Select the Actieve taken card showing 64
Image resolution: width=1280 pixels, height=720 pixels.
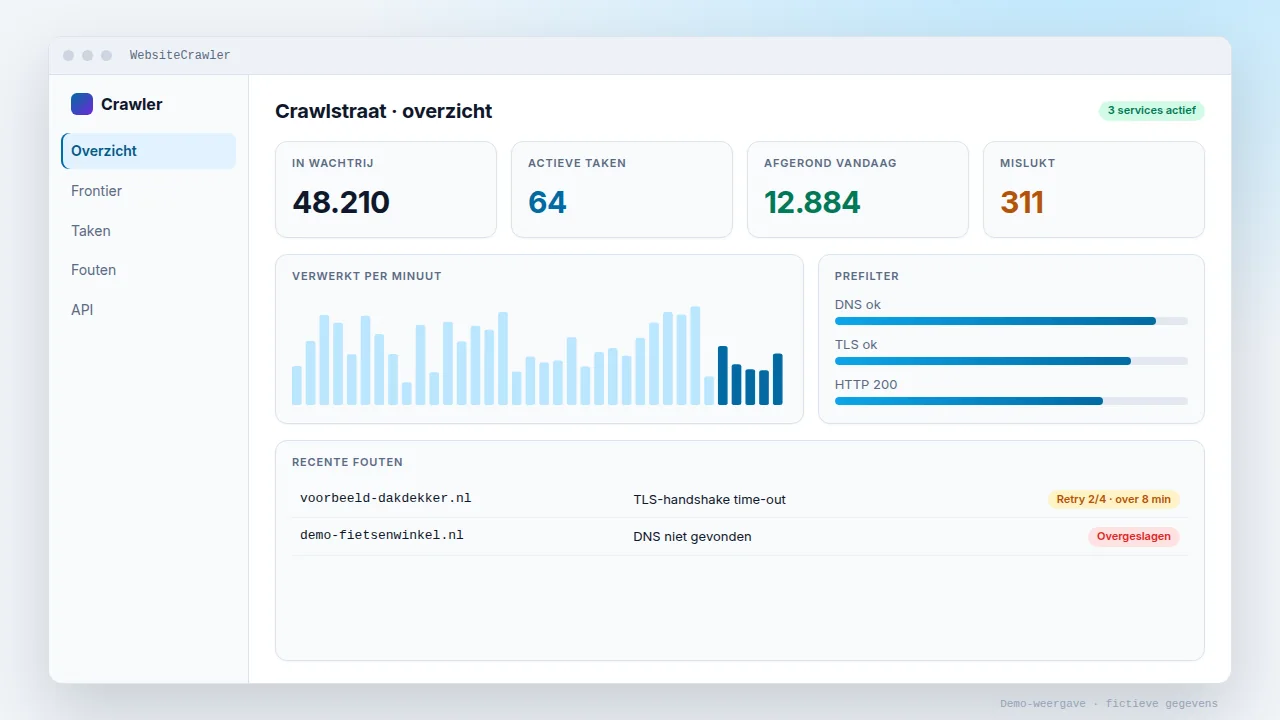point(622,190)
